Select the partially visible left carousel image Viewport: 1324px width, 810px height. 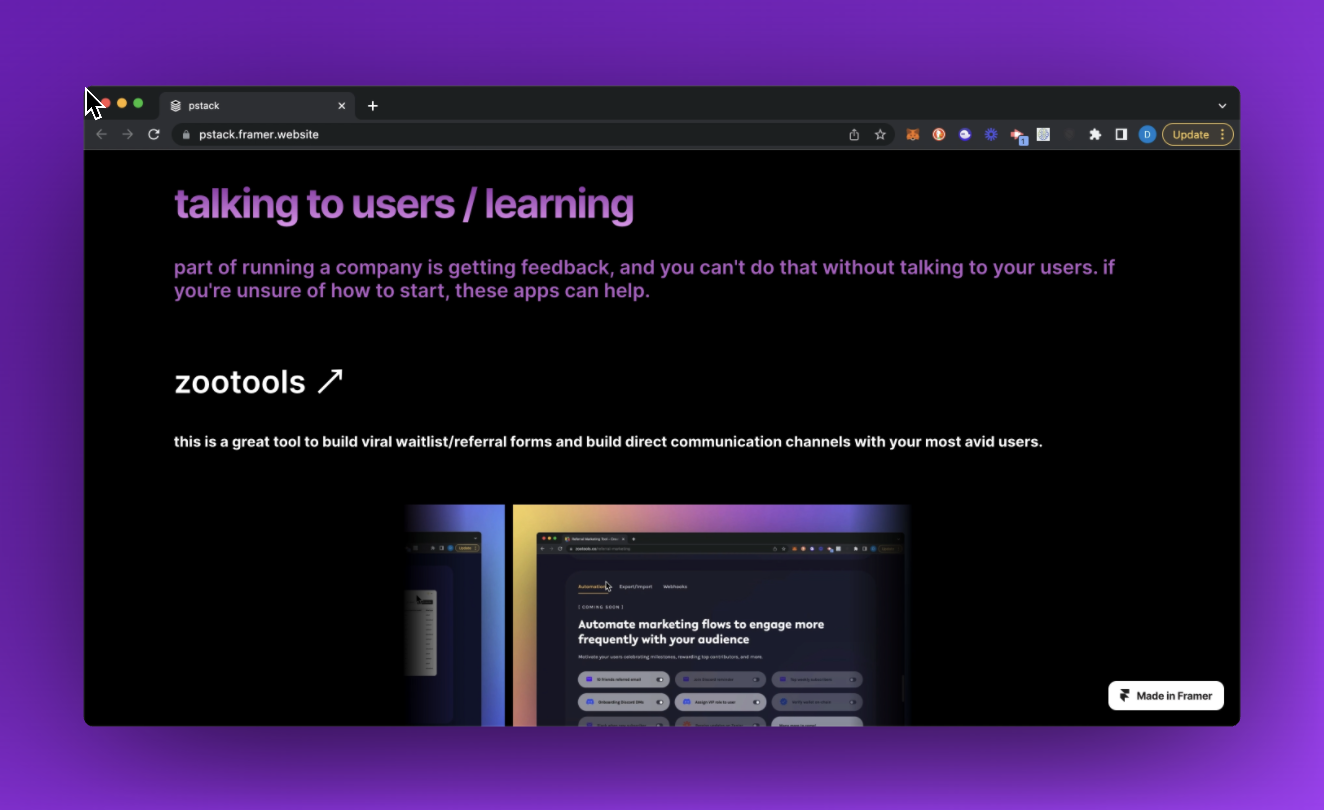456,615
